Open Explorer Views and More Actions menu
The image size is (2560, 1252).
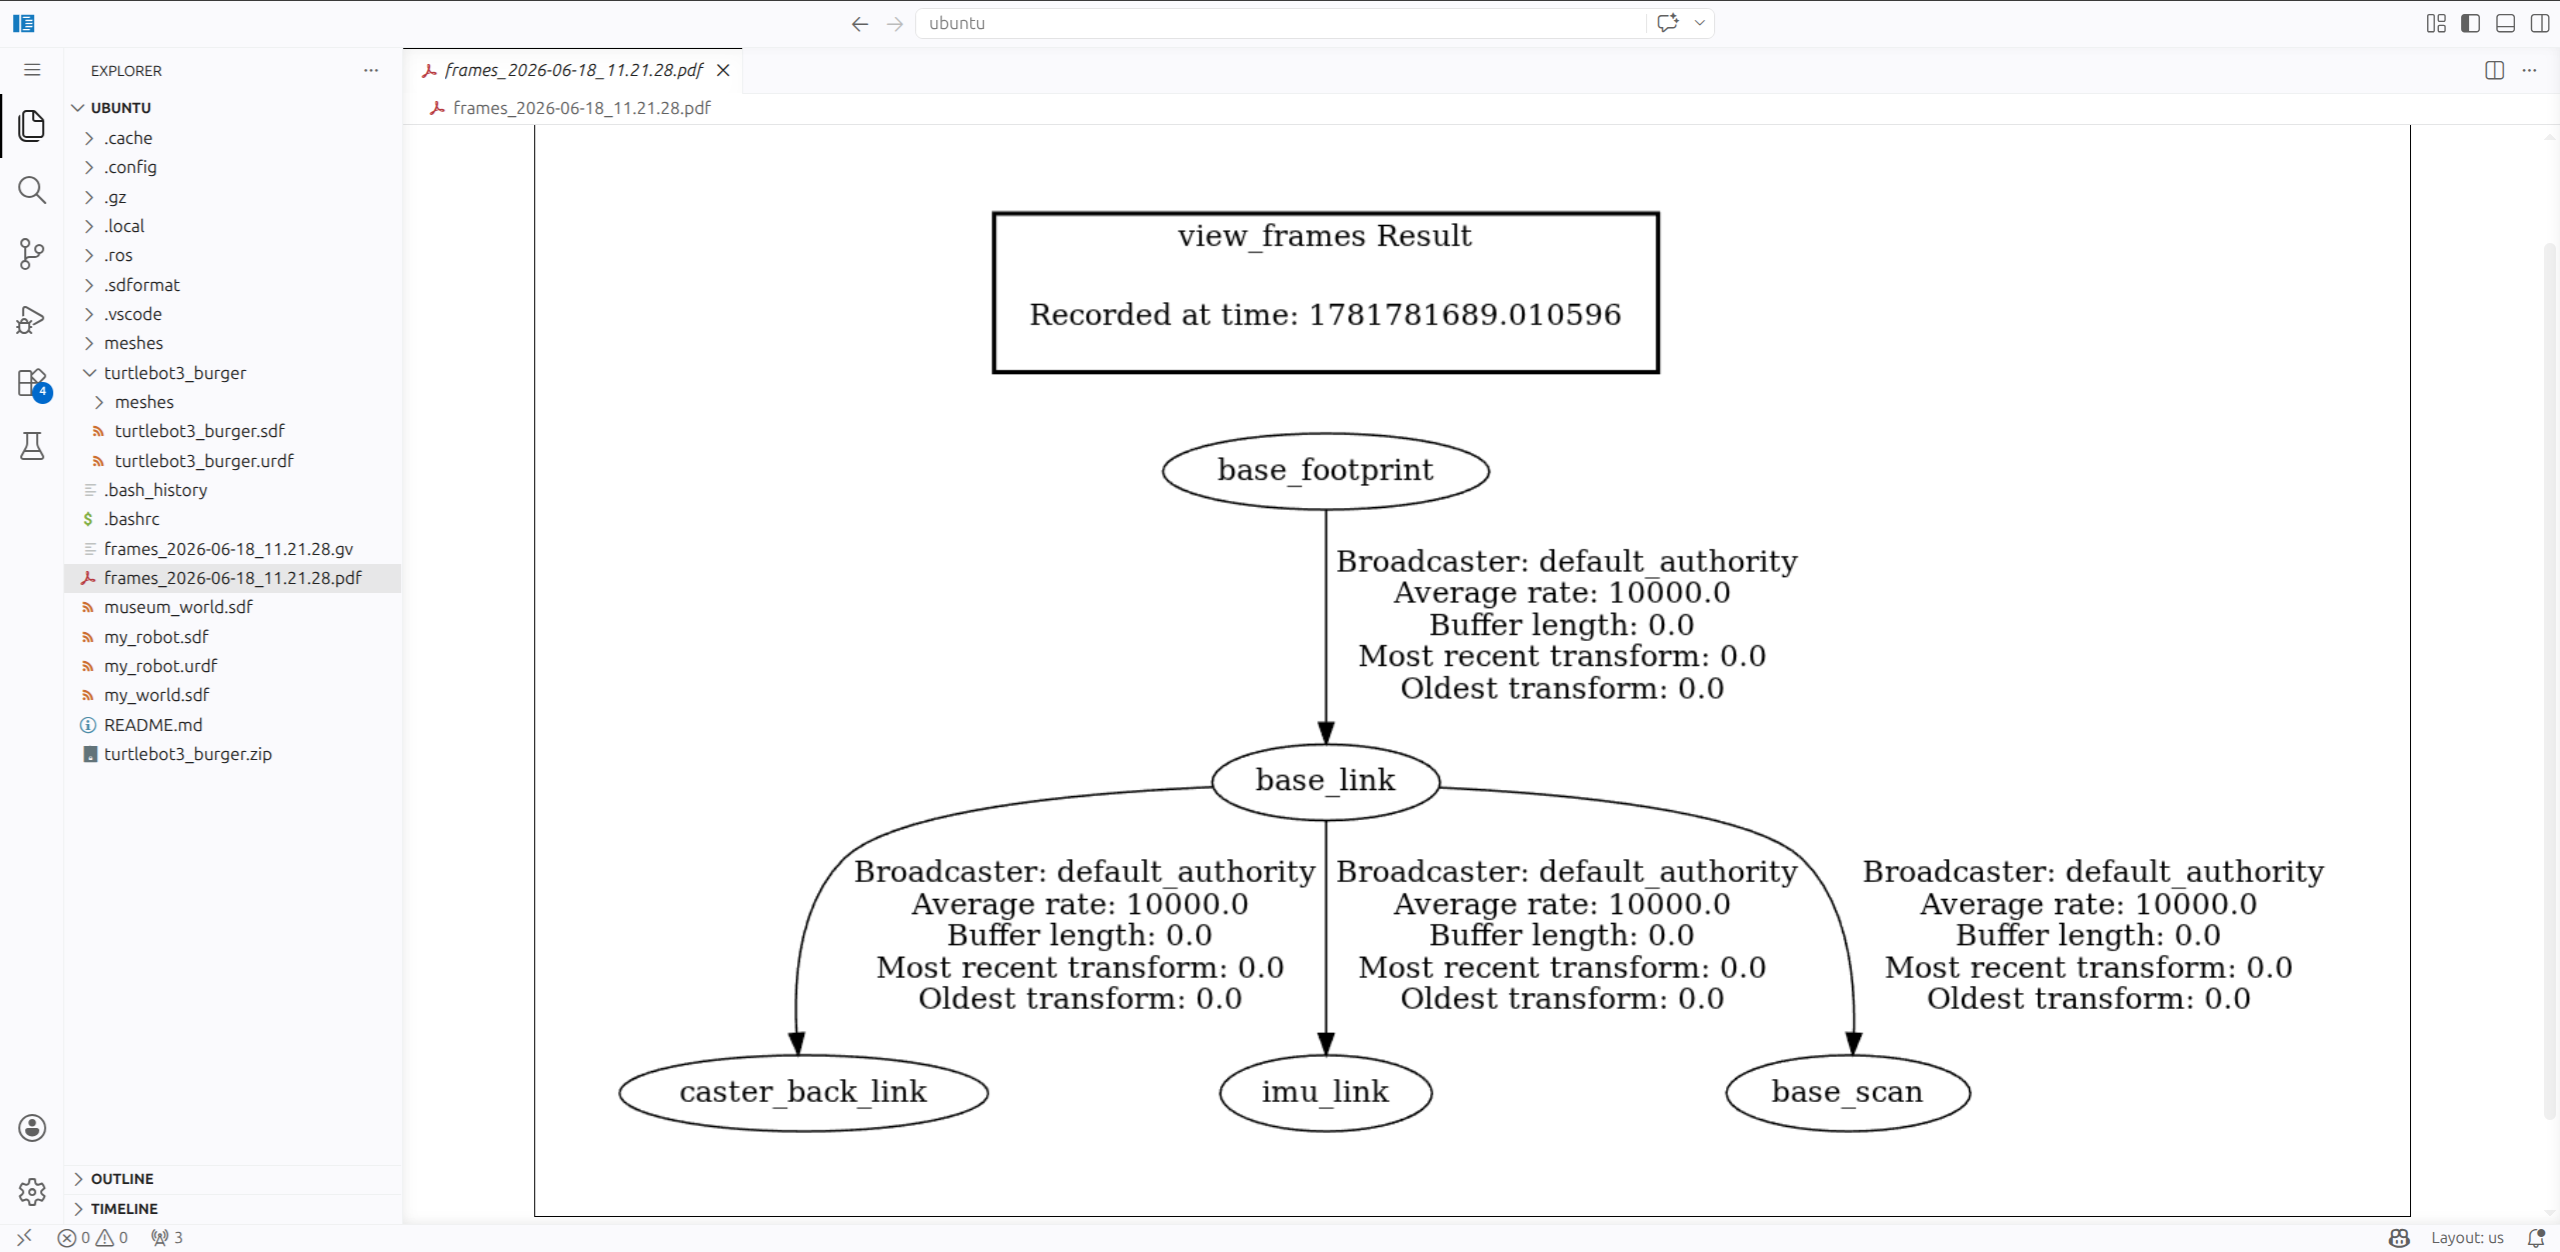(x=371, y=70)
